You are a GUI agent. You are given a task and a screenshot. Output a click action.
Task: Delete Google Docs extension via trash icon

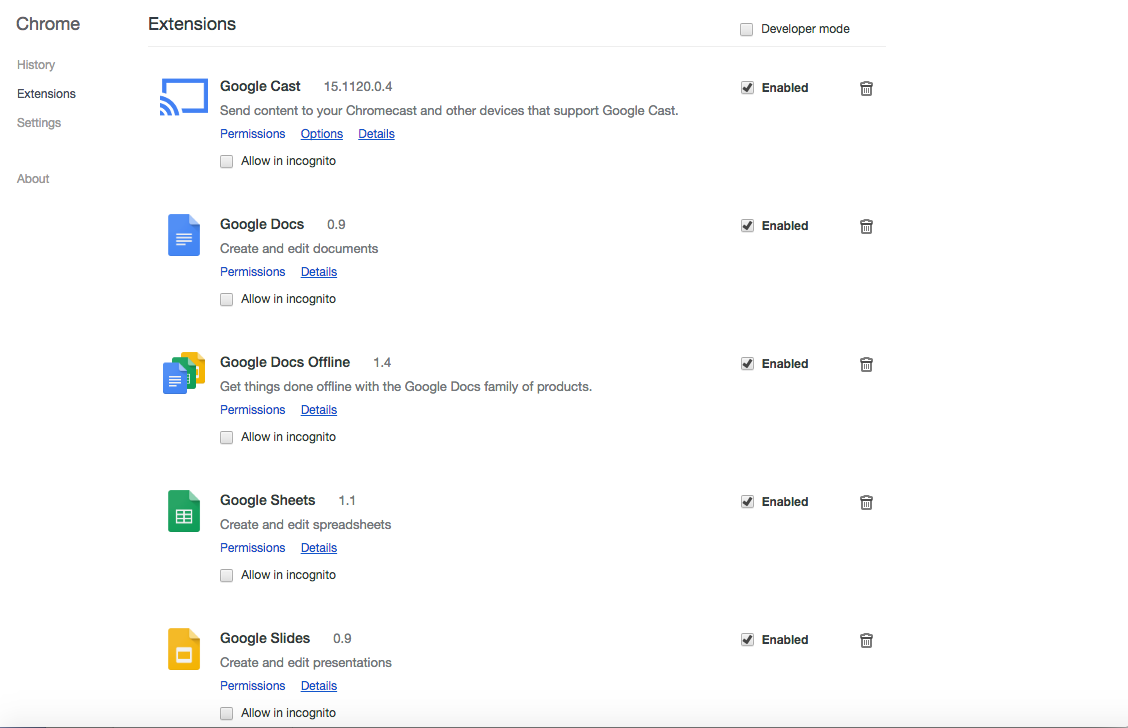[866, 226]
